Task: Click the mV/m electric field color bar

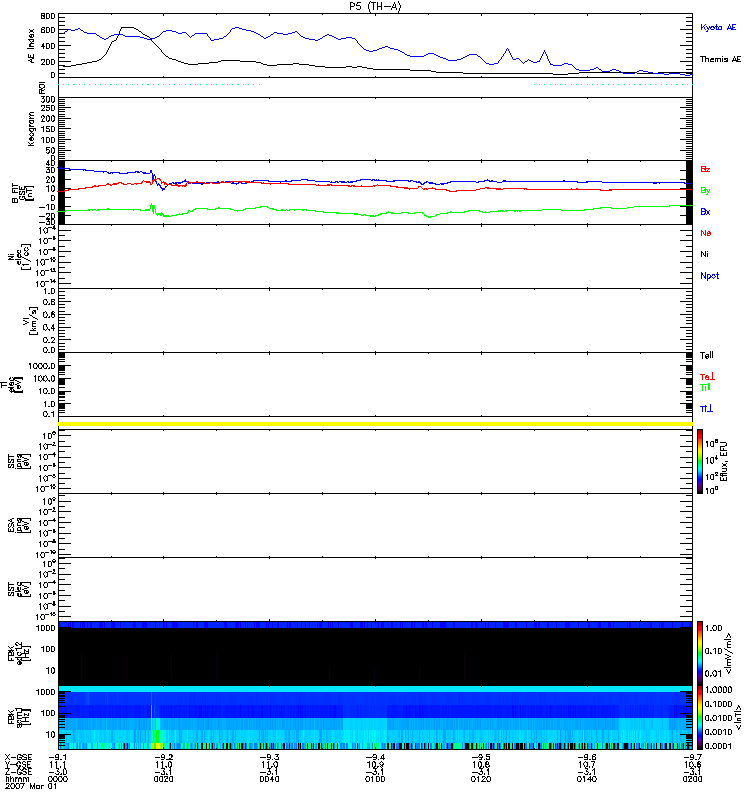Action: click(700, 654)
